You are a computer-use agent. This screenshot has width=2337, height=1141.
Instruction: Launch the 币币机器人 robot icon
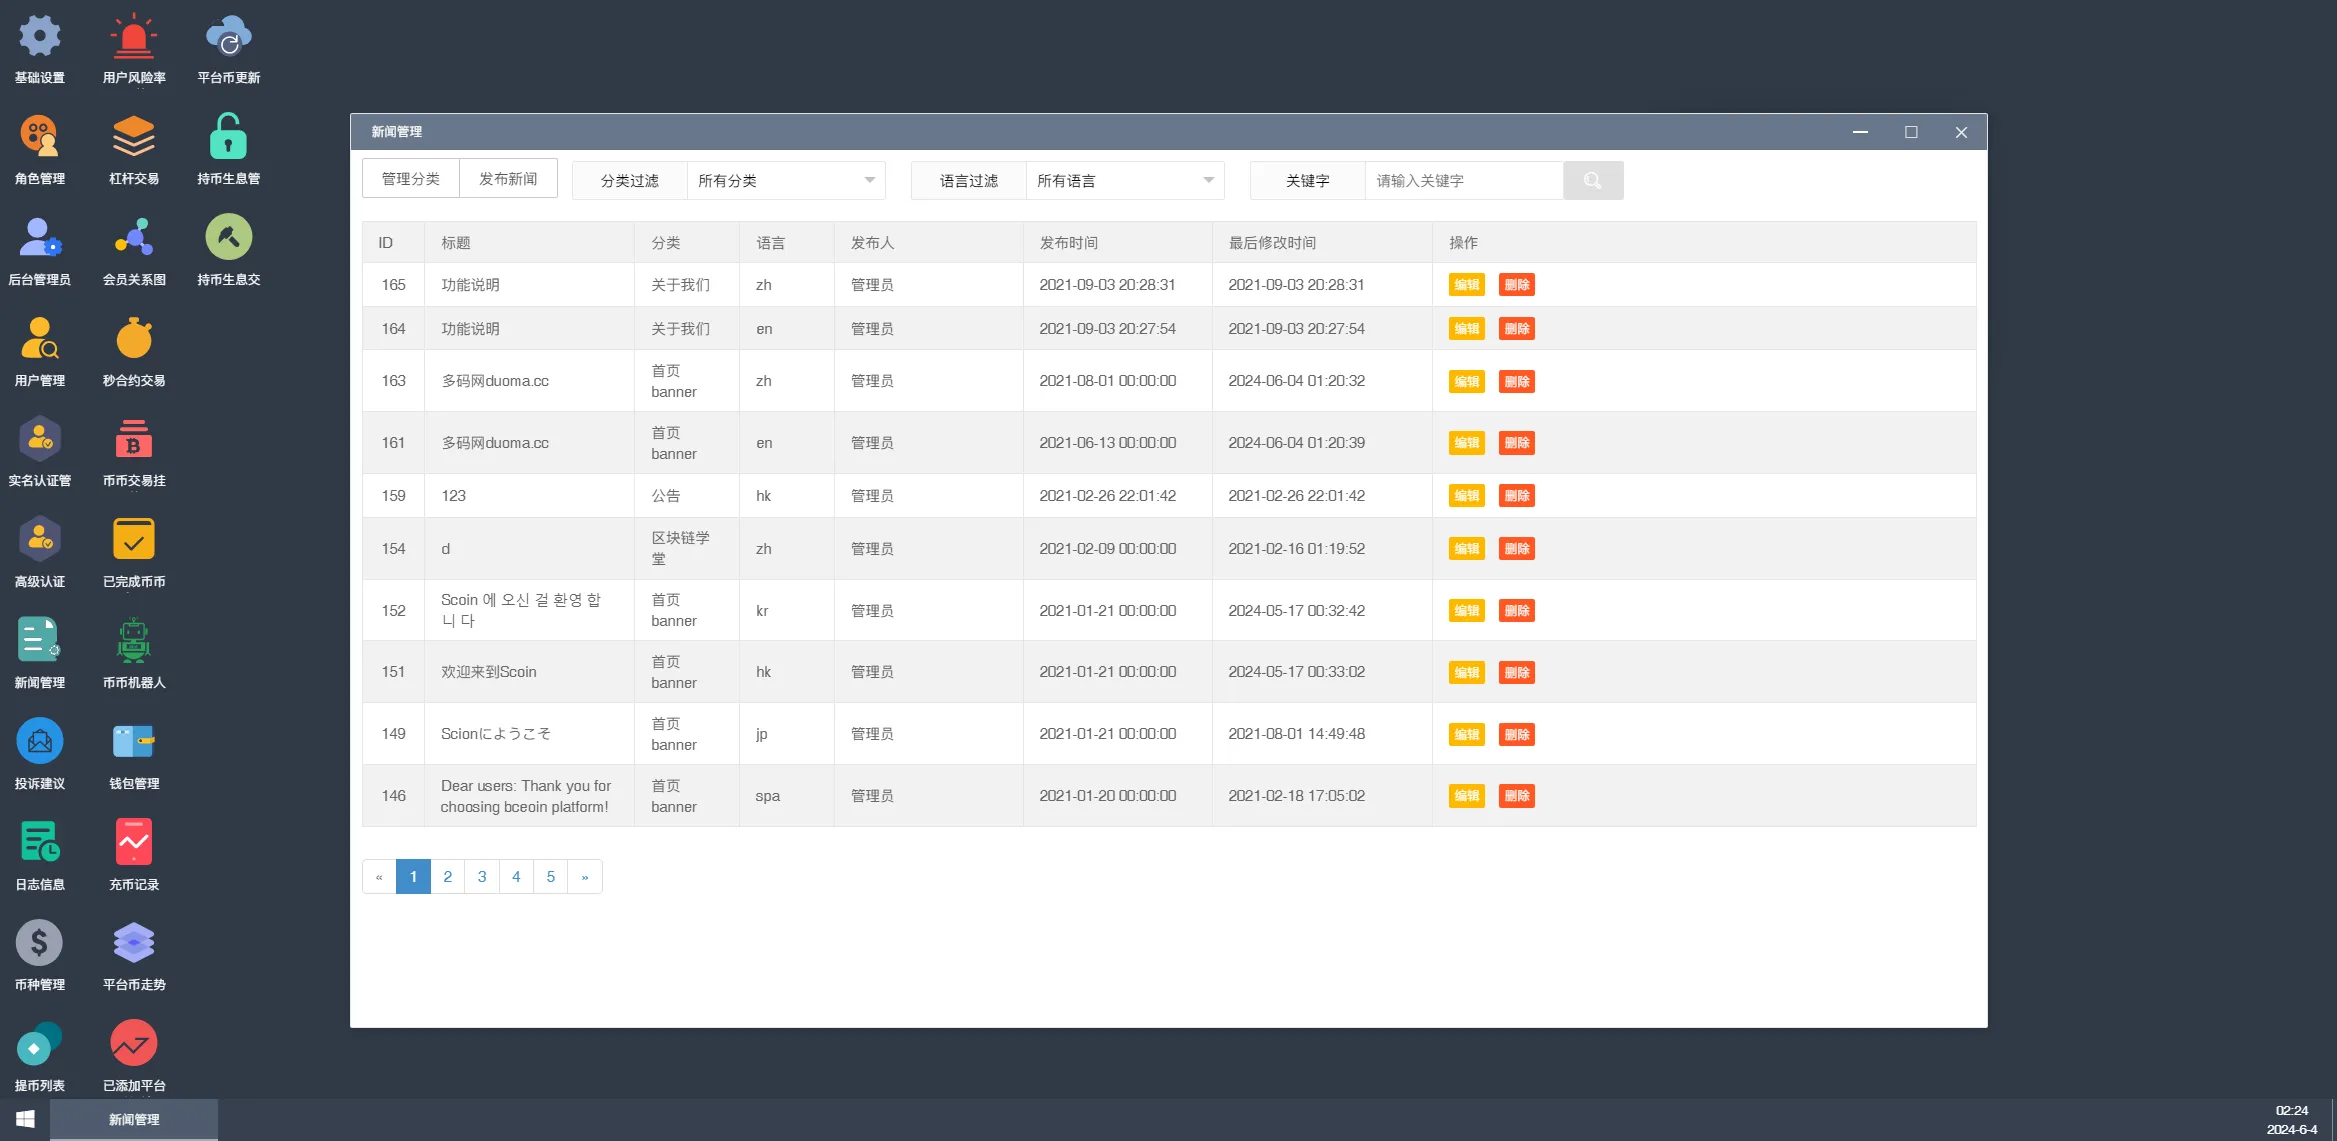pyautogui.click(x=133, y=642)
